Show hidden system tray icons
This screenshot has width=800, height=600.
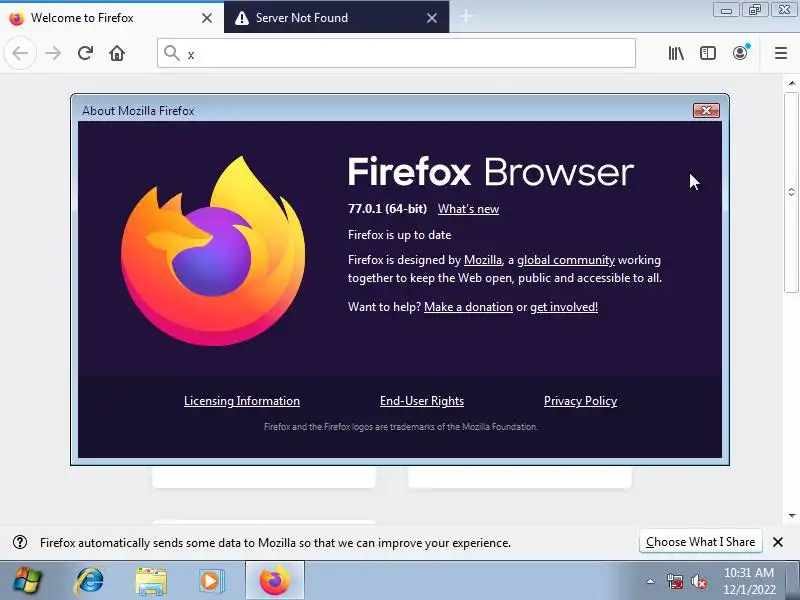click(650, 581)
